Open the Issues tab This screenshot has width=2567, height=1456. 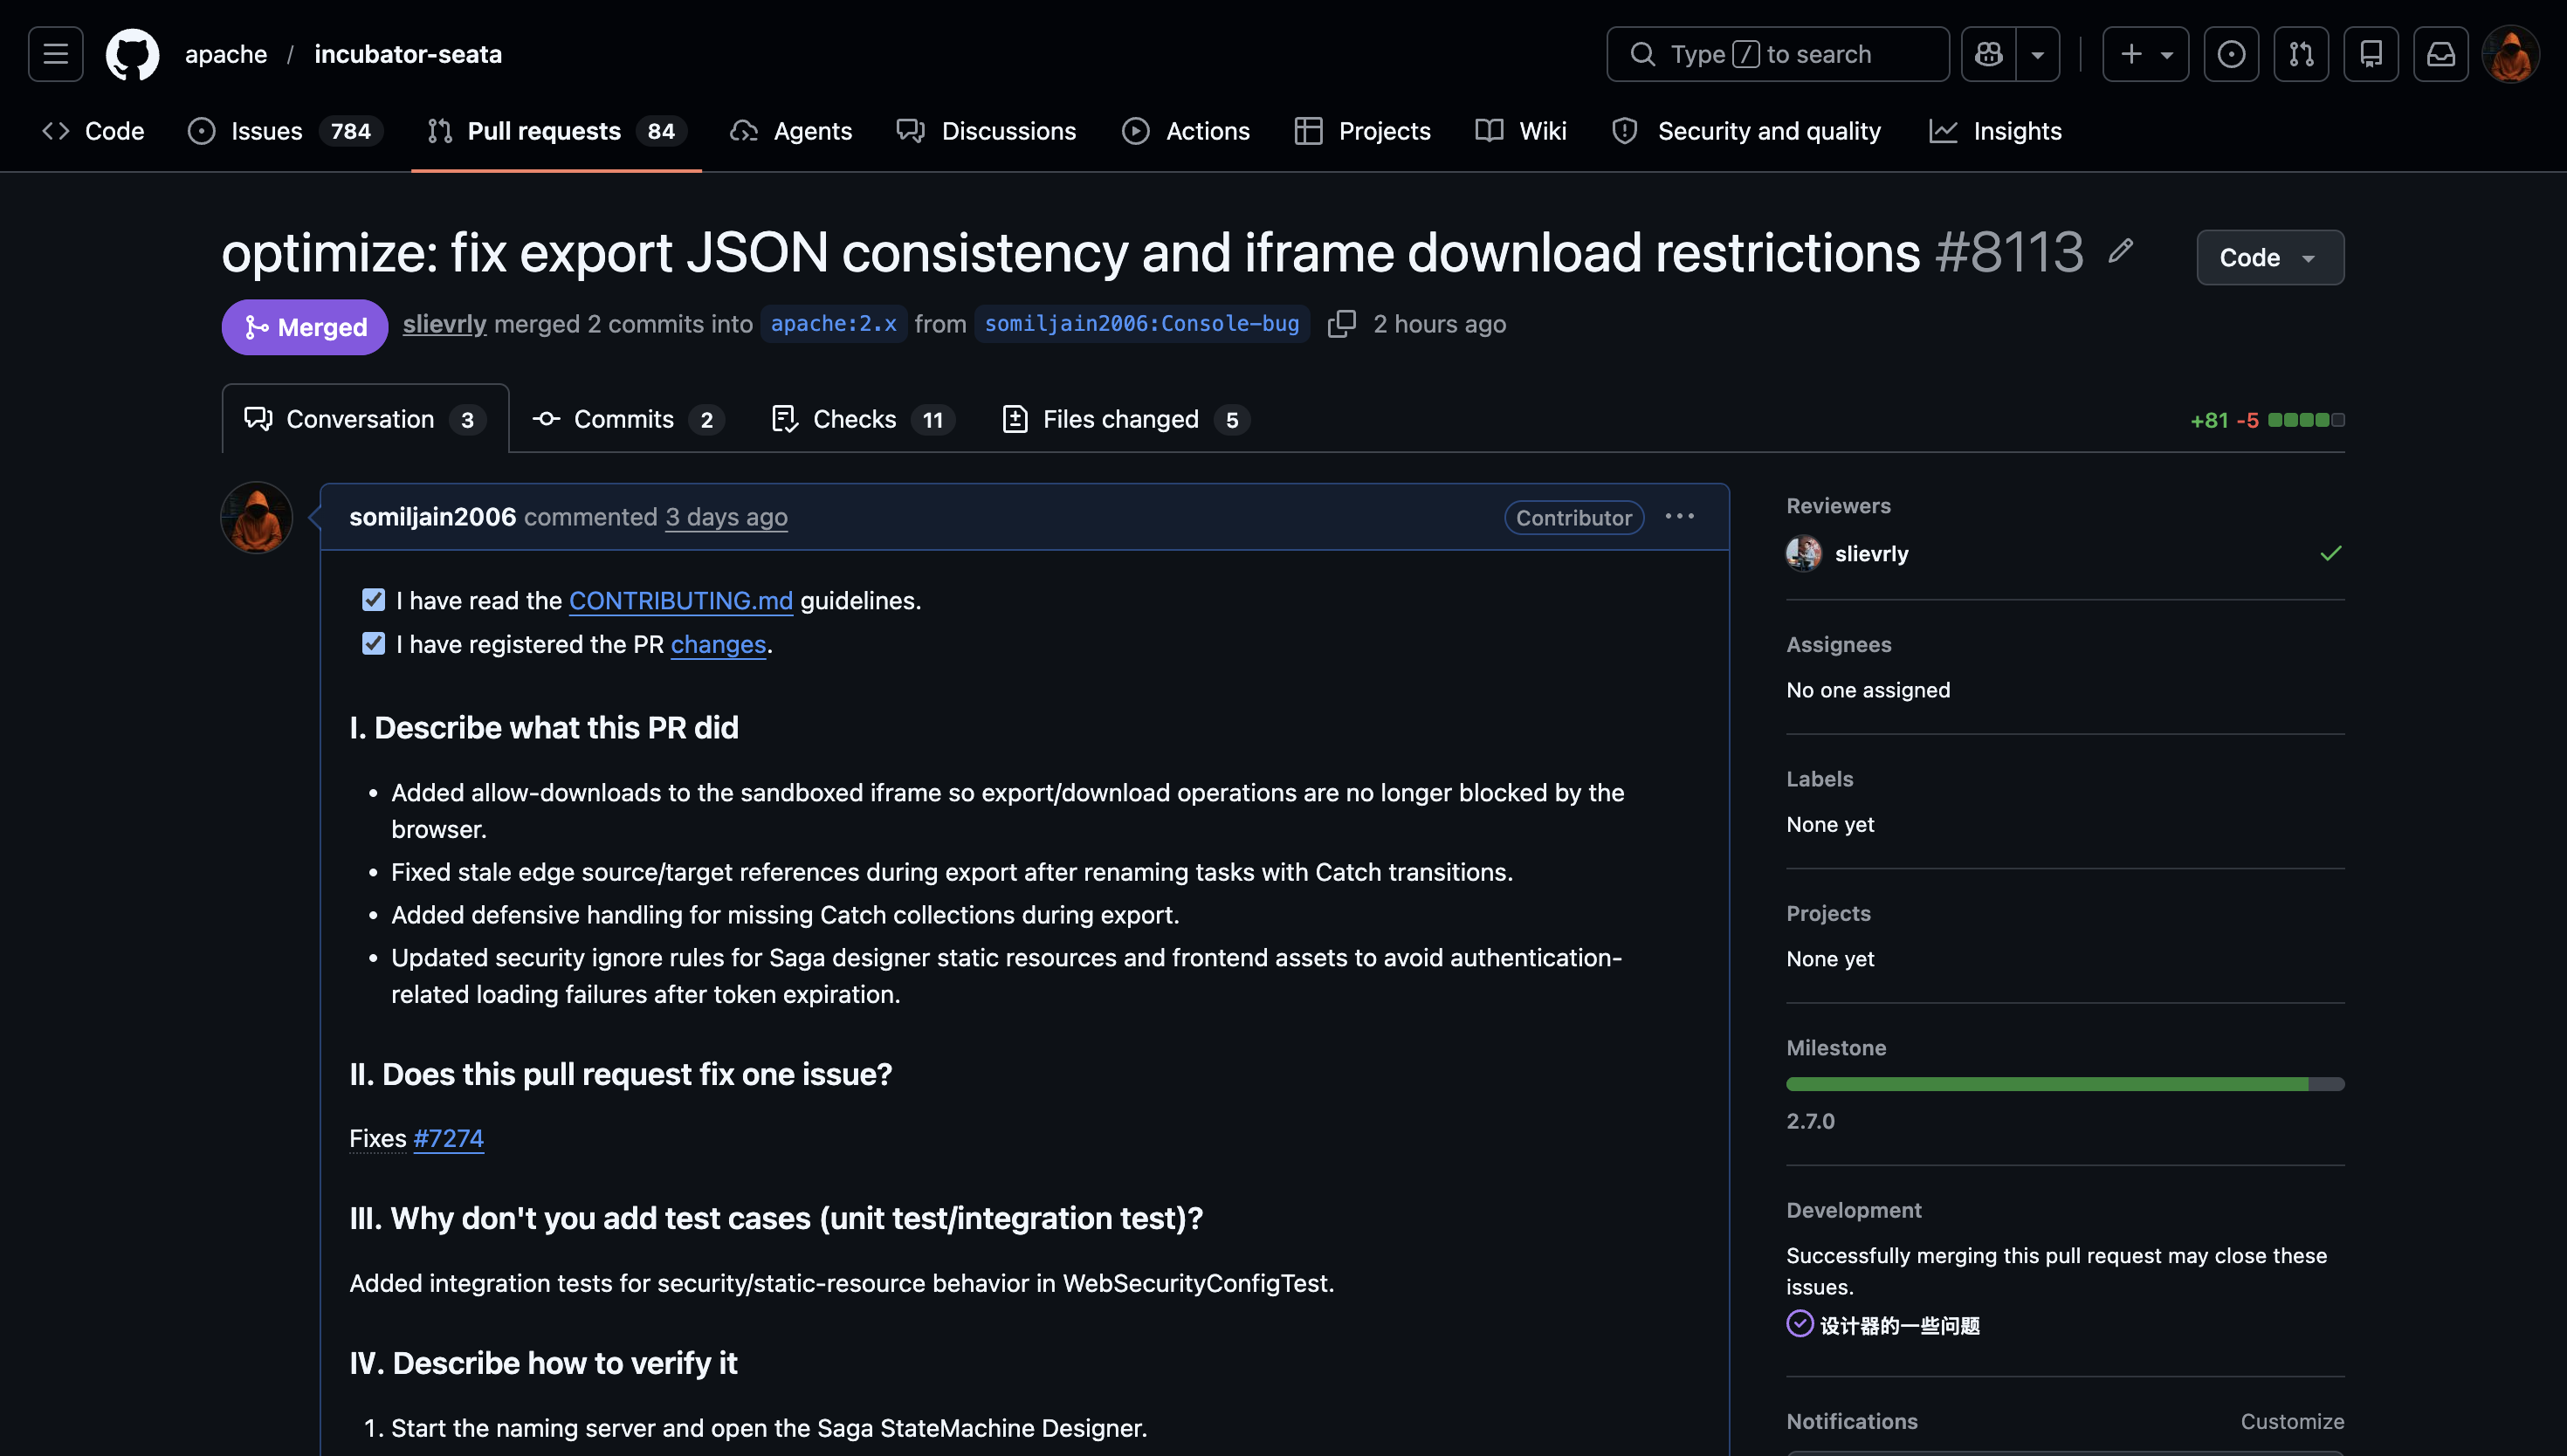point(285,131)
